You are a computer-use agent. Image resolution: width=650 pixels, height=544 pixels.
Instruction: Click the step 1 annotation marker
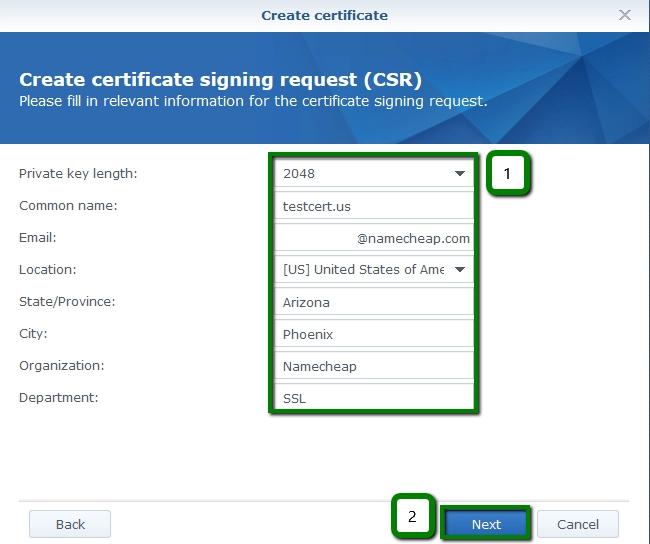tap(507, 173)
